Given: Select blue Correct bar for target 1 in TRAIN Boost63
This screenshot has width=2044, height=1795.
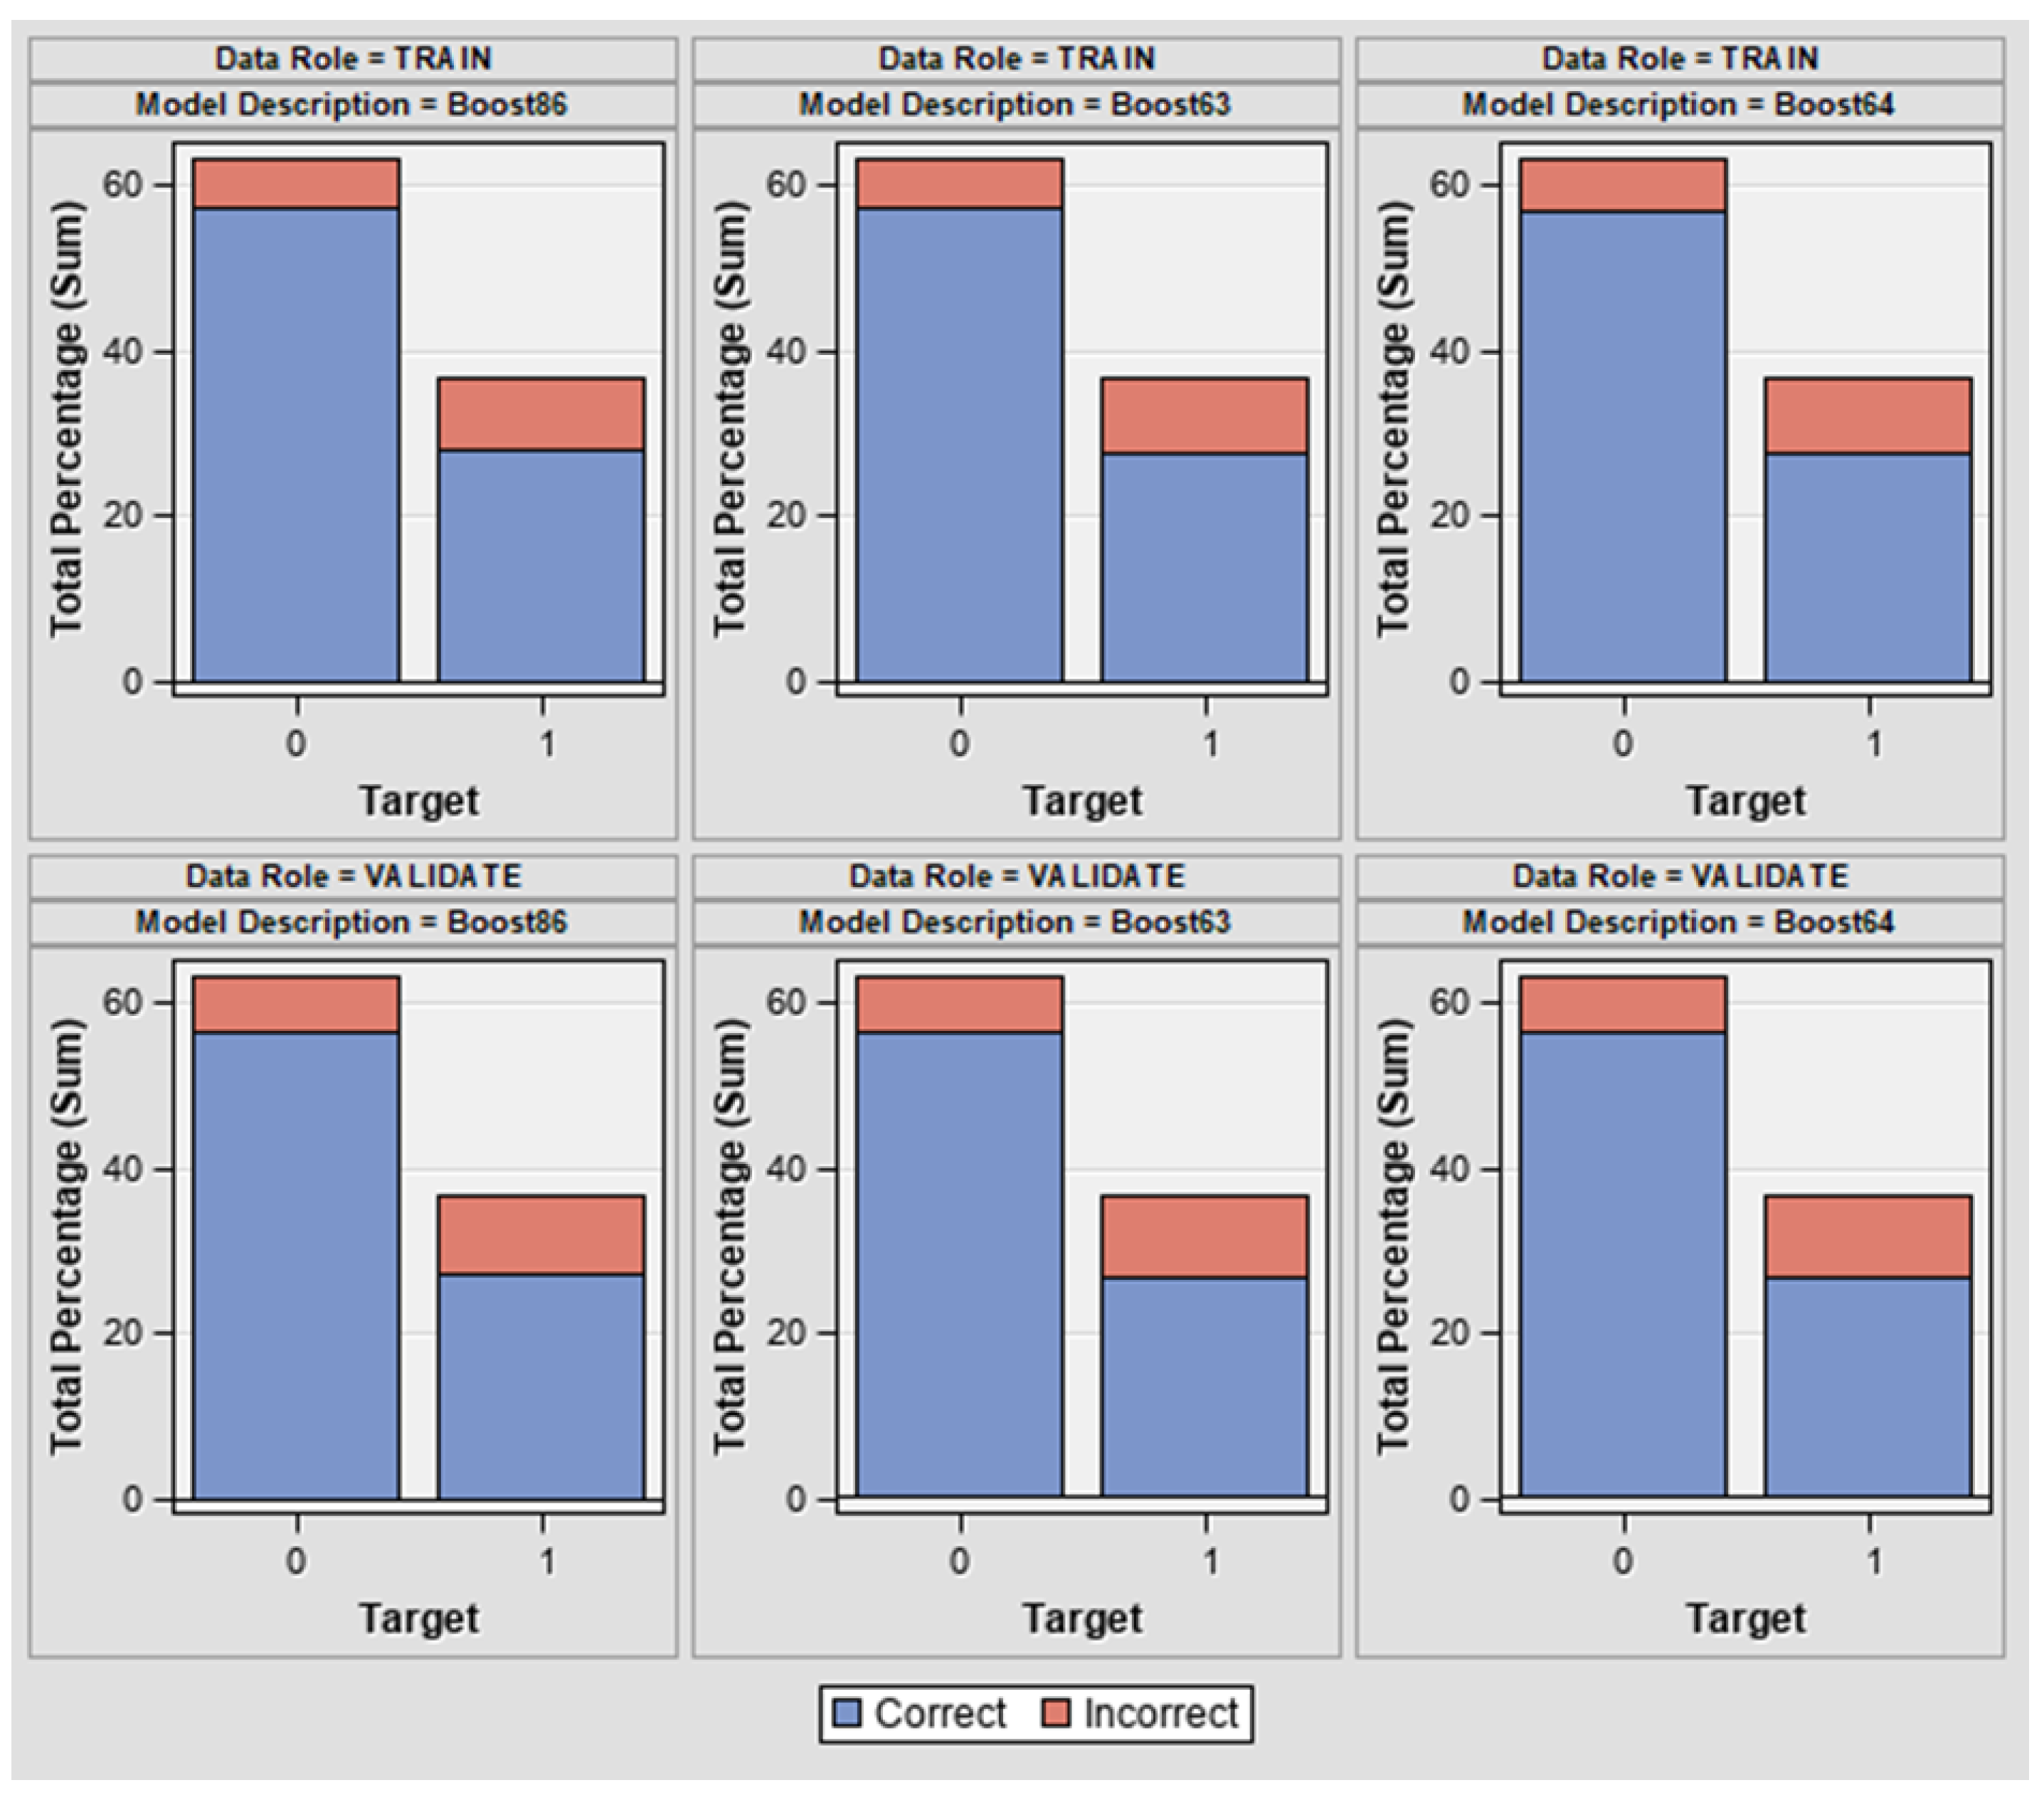Looking at the screenshot, I should click(1204, 568).
